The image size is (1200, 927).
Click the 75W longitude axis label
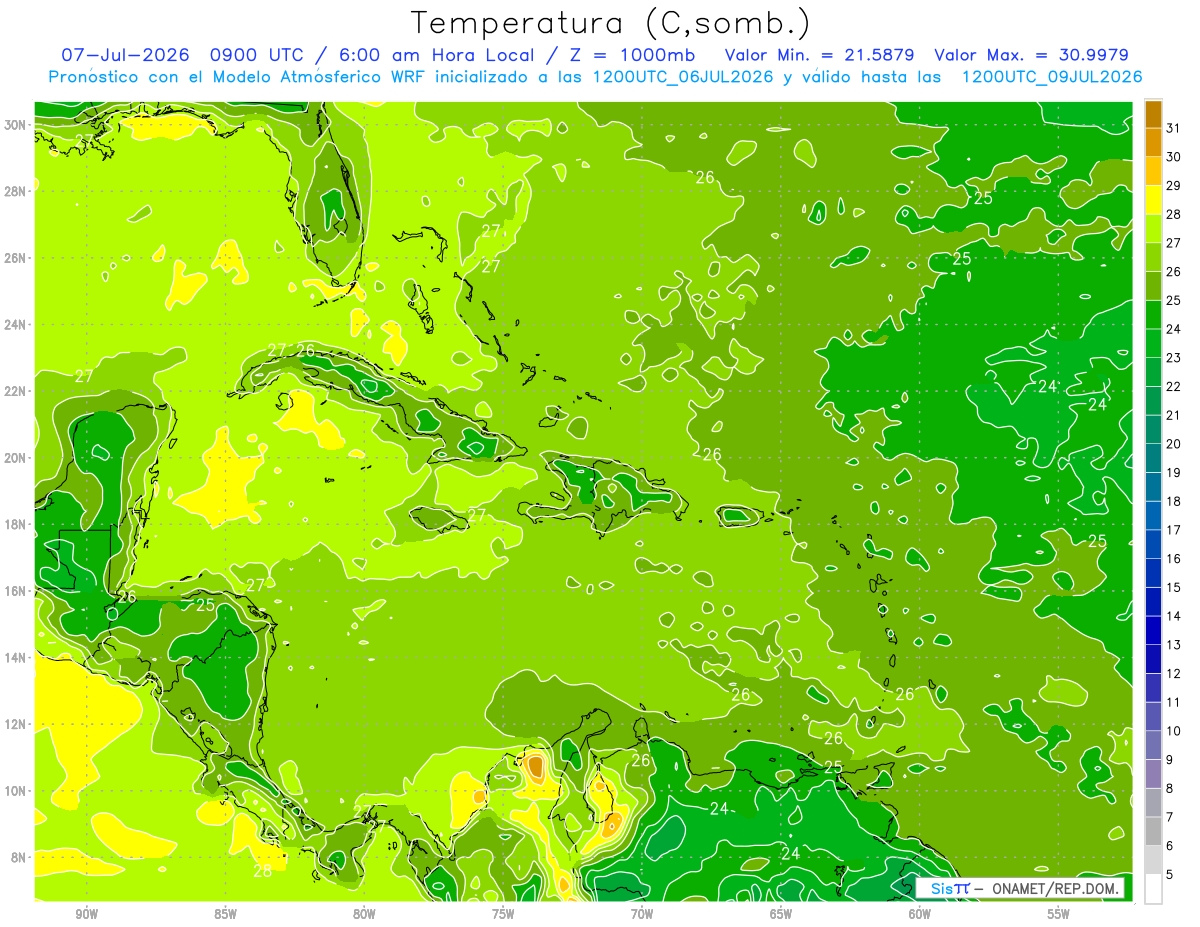point(503,914)
